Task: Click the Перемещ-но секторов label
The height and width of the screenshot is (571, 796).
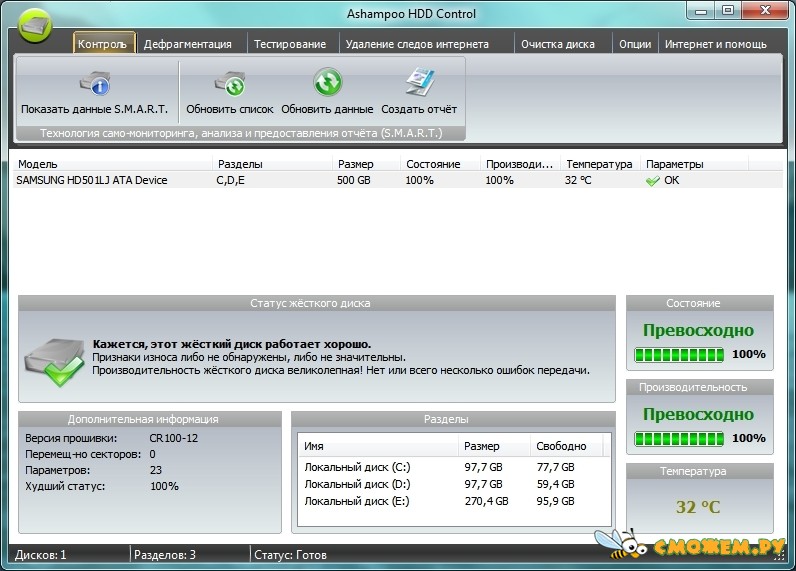Action: [x=83, y=454]
